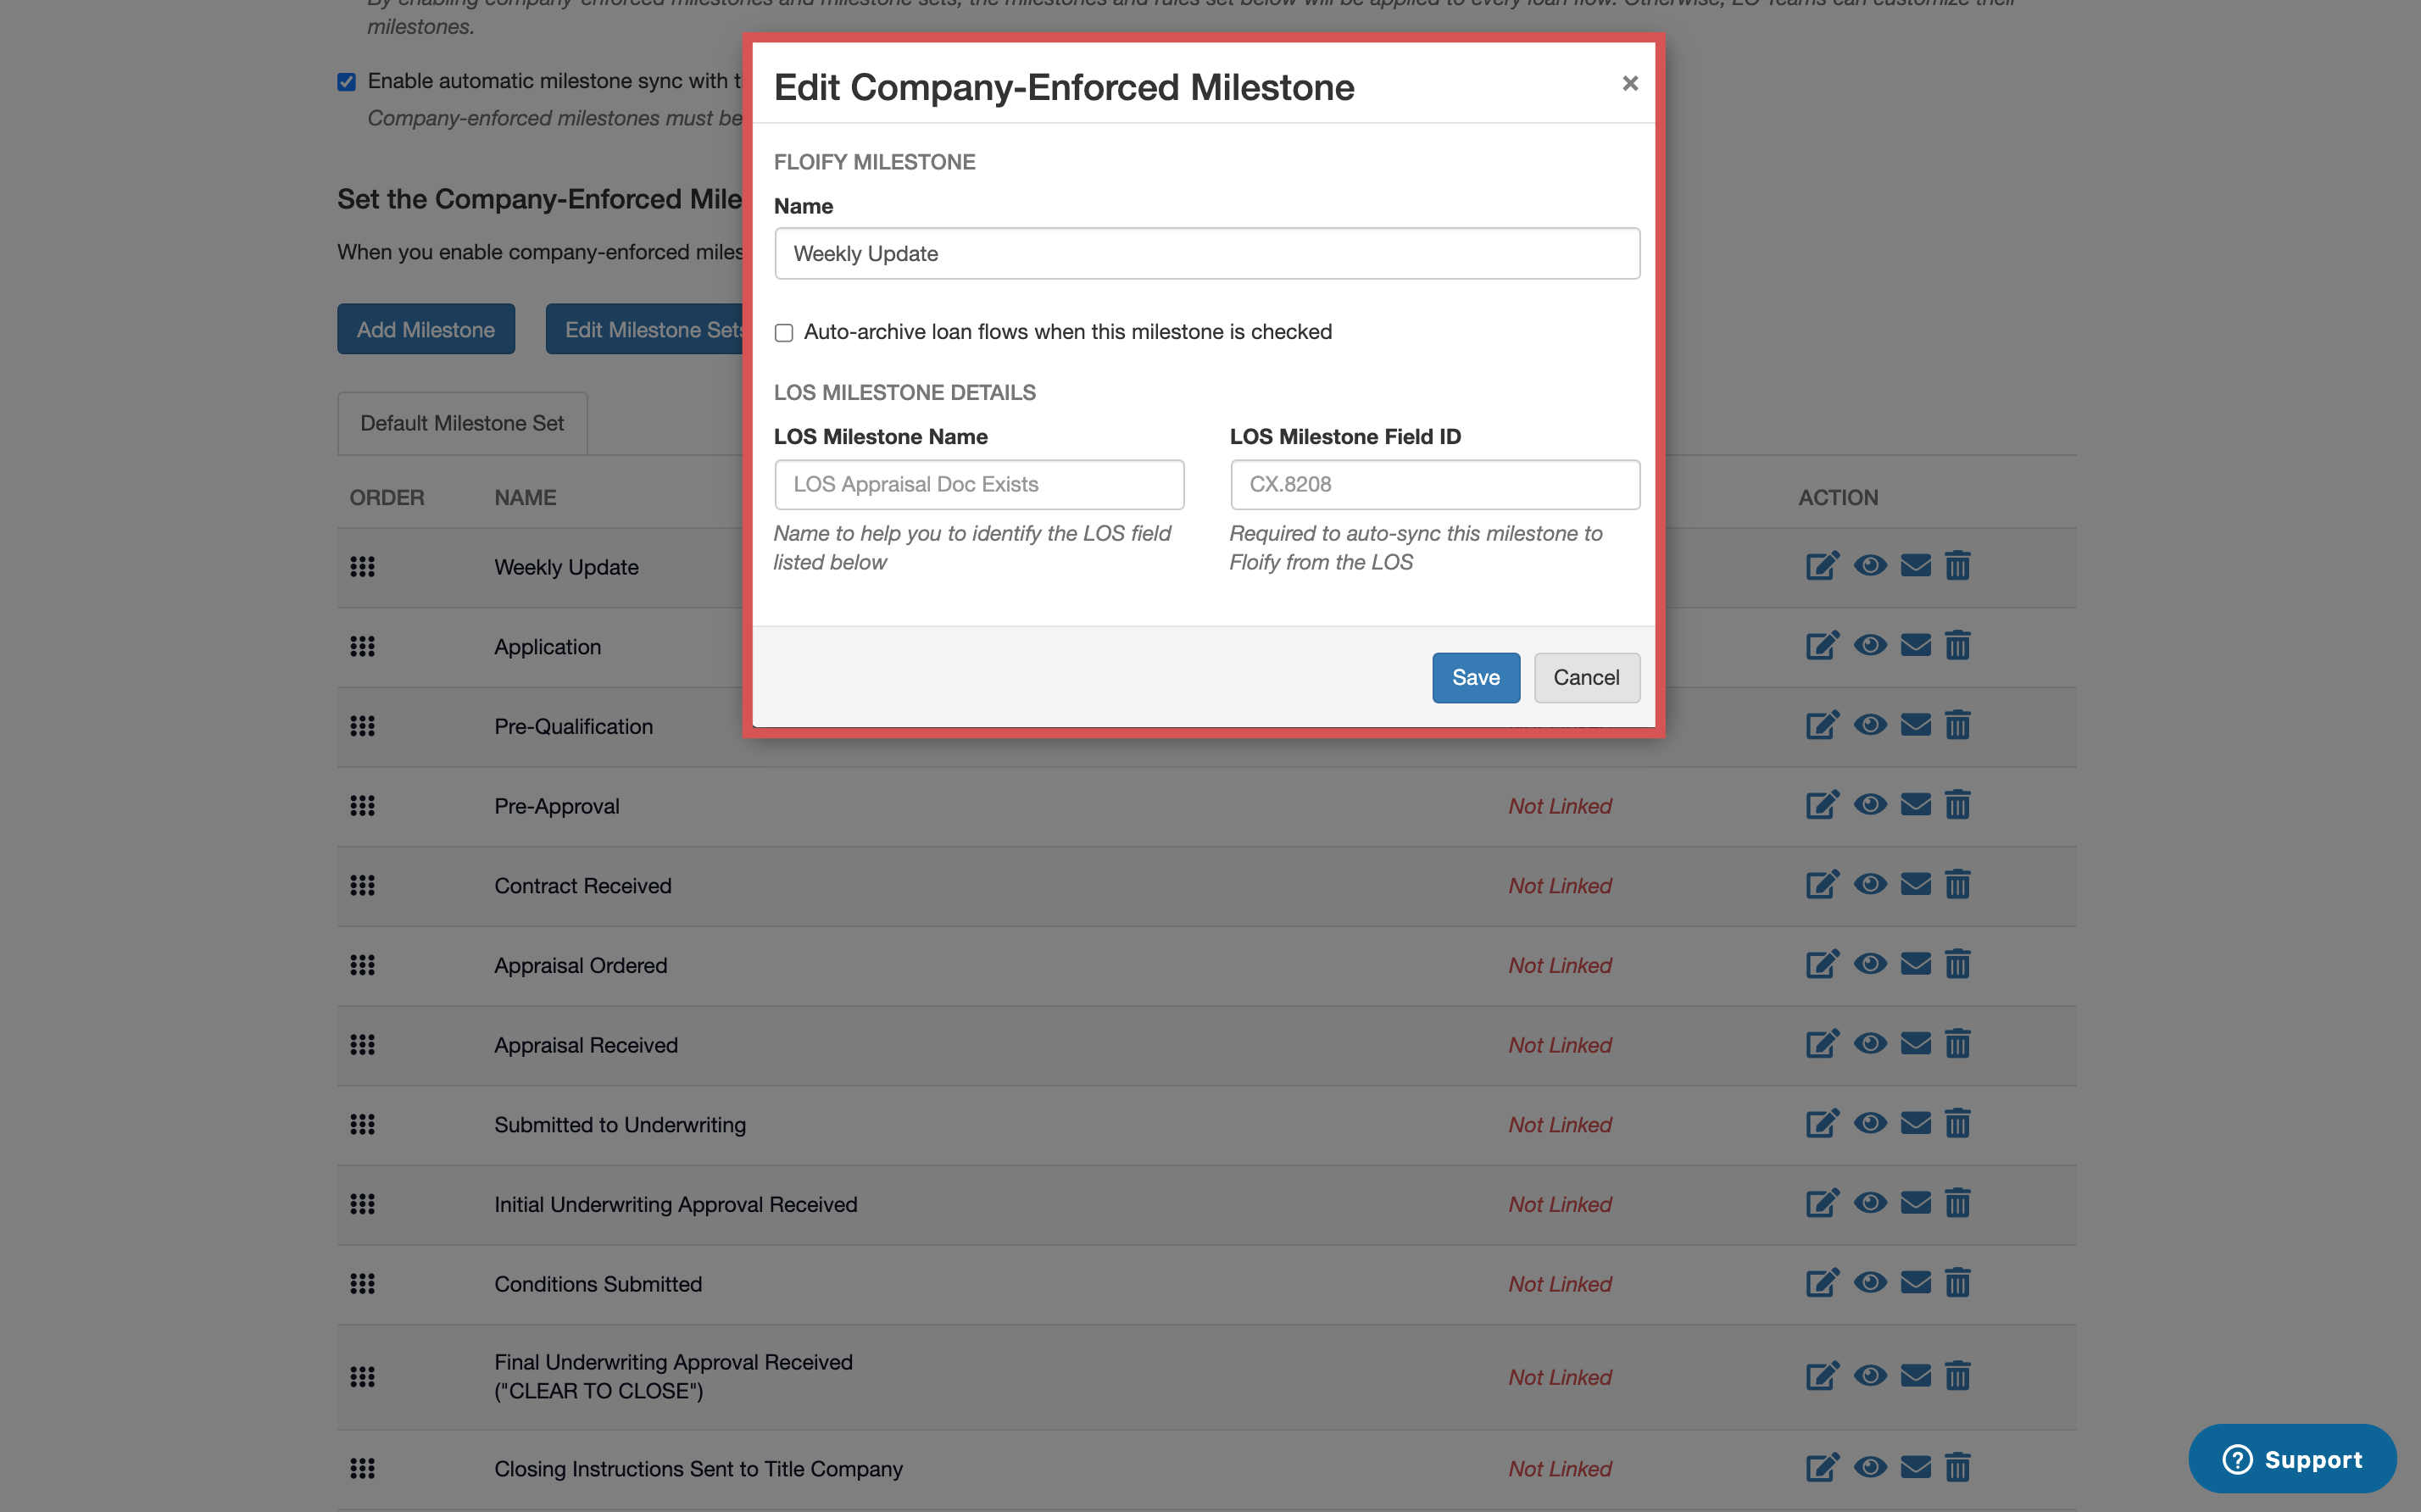This screenshot has height=1512, width=2421.
Task: Click trash icon for Contract Received row
Action: pos(1957,885)
